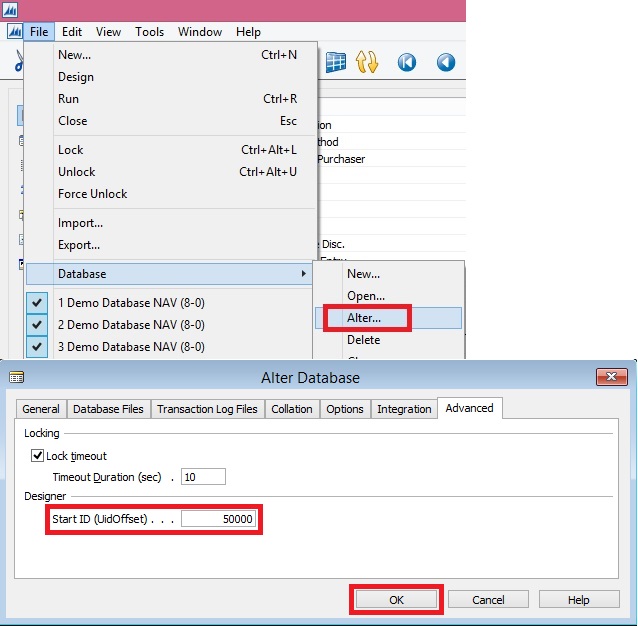Click the Timeout Duration field
The height and width of the screenshot is (626, 638).
(x=203, y=477)
